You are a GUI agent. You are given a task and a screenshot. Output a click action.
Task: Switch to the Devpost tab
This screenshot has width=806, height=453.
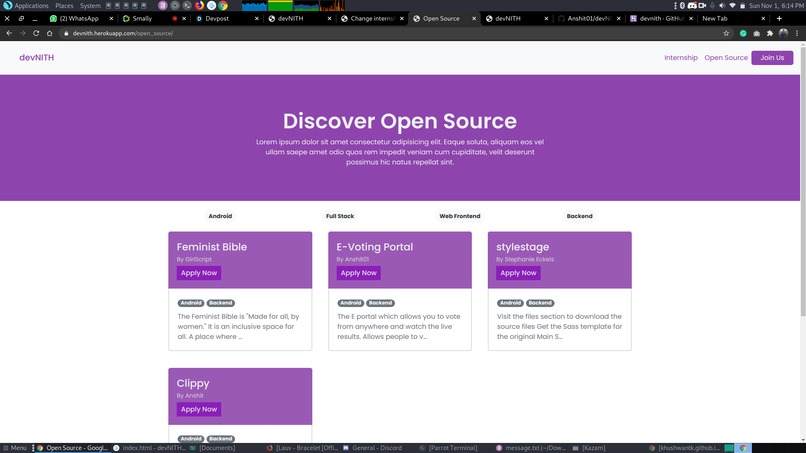pos(226,18)
